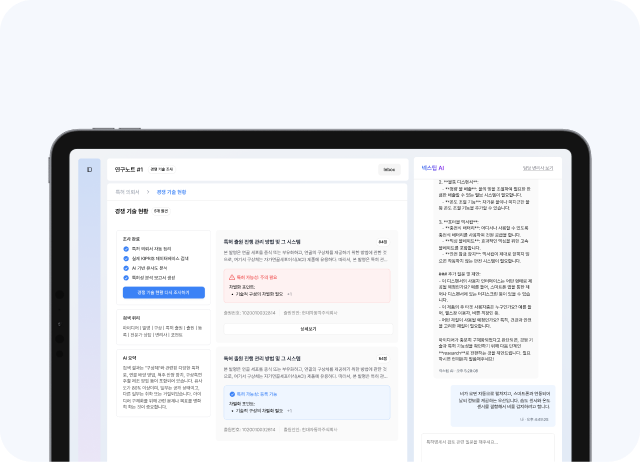The width and height of the screenshot is (640, 462).
Task: Click the 넥스팁 AI panel title
Action: tap(433, 168)
